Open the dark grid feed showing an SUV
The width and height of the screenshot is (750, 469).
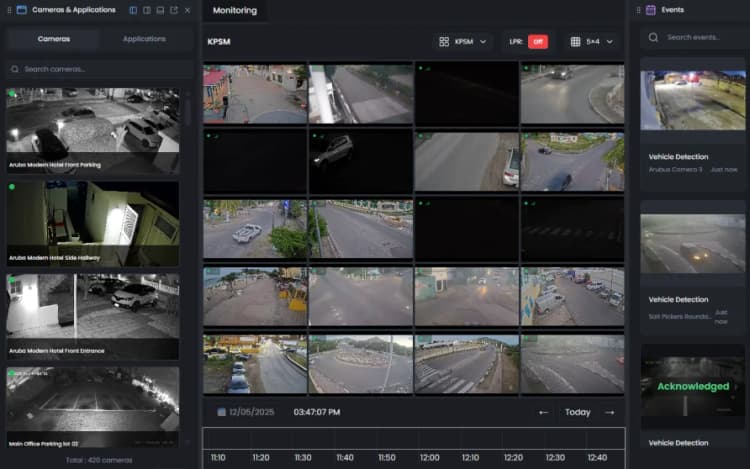[x=361, y=162]
